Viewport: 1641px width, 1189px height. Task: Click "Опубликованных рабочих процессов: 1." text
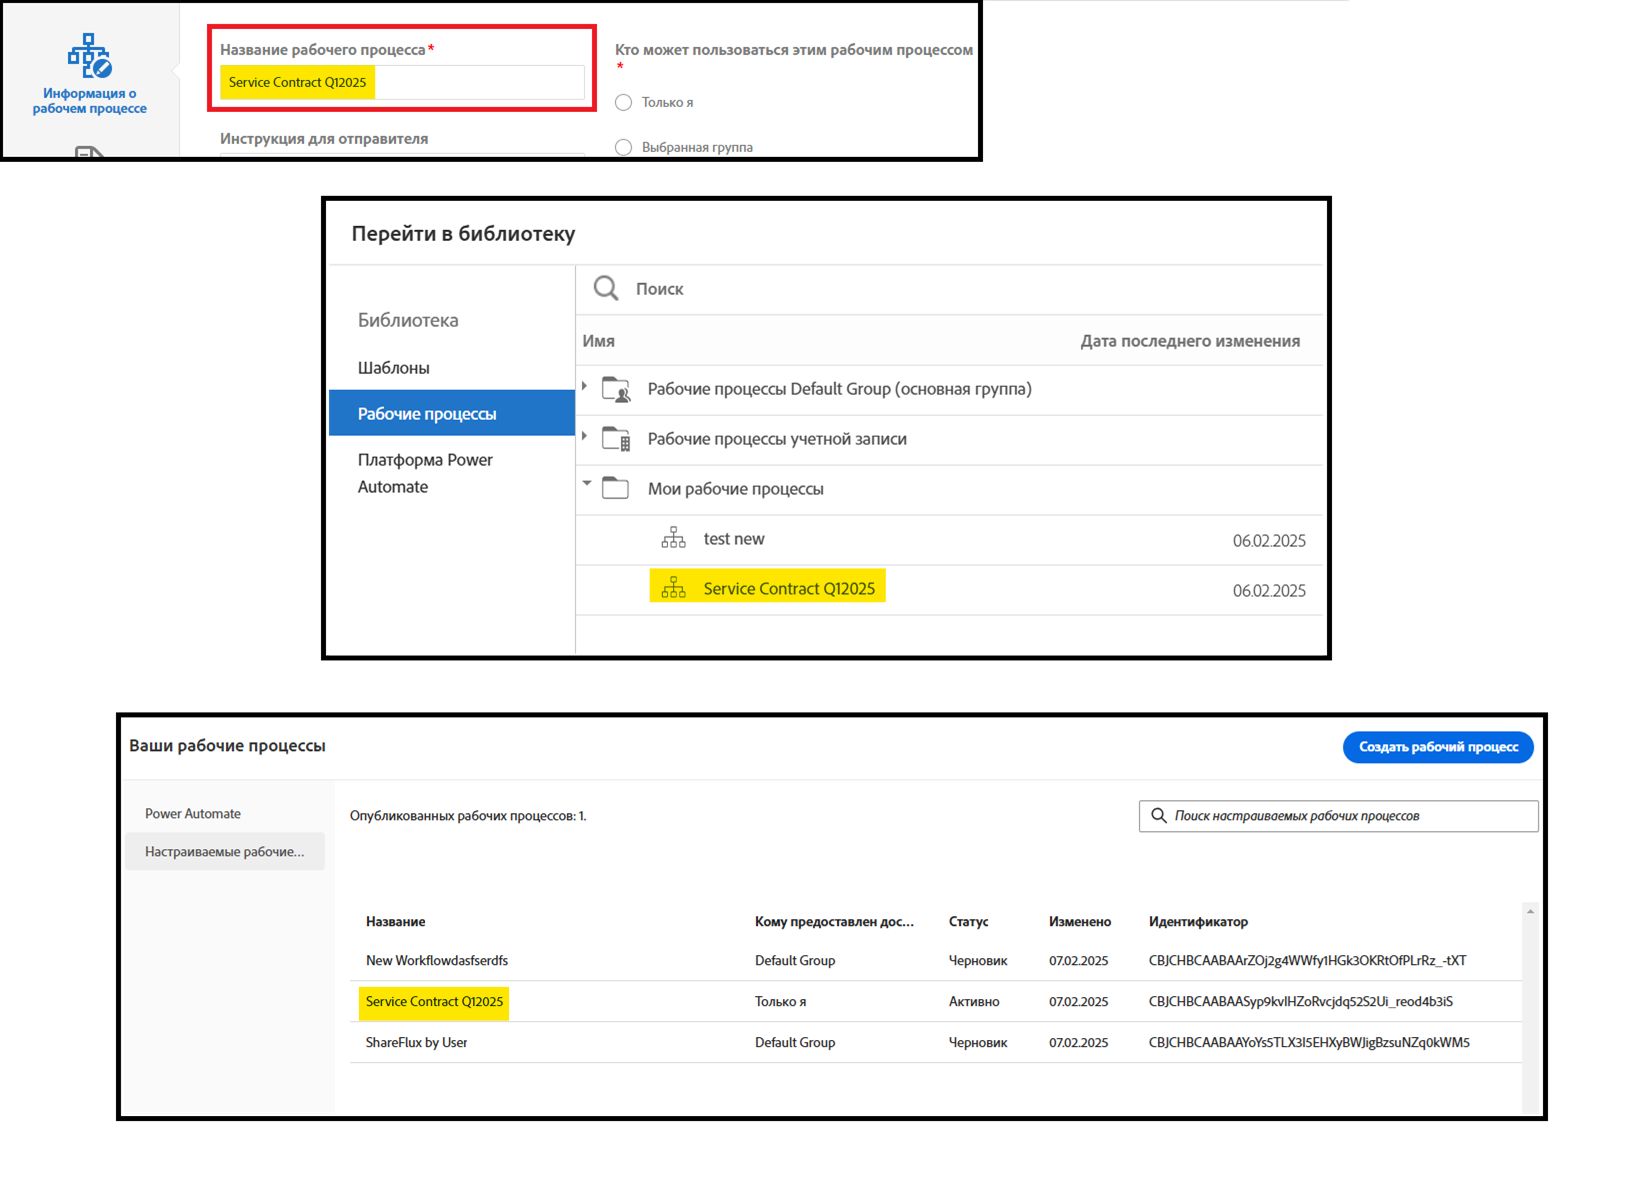point(468,816)
